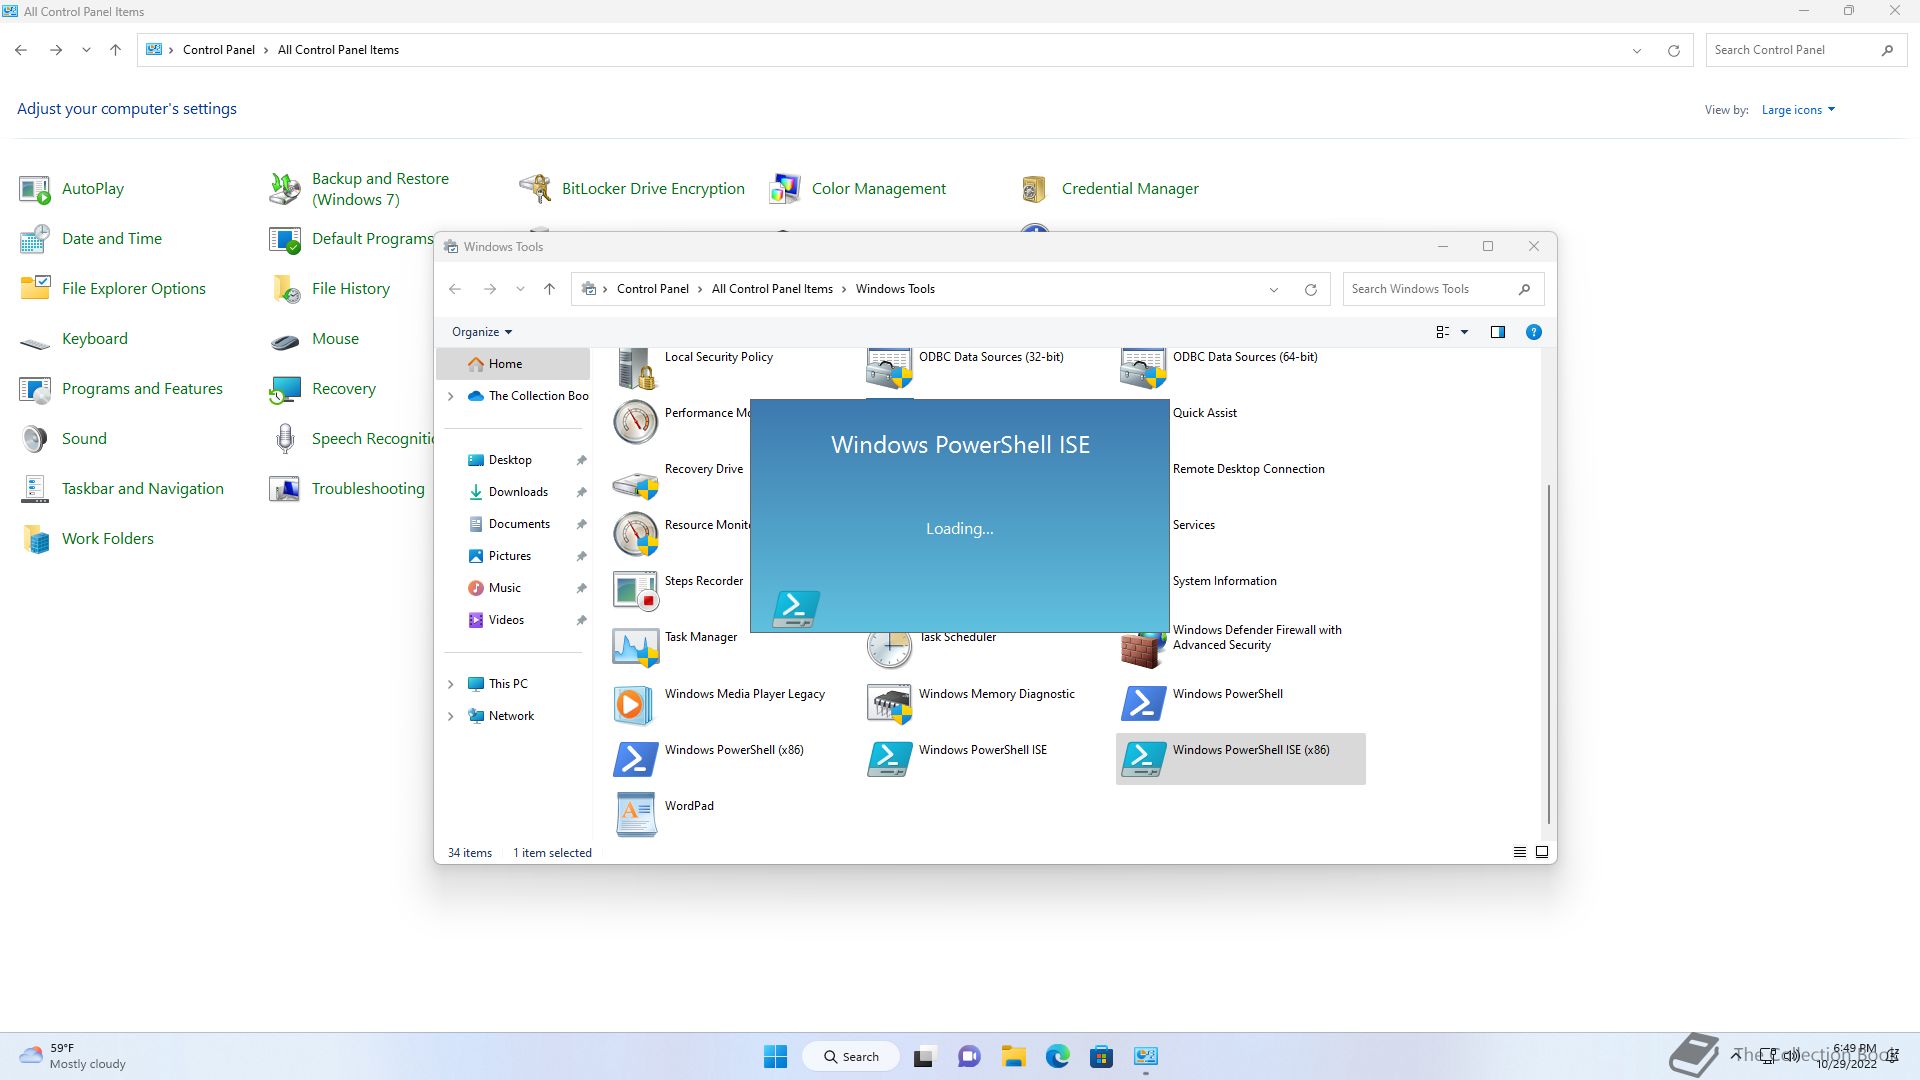The width and height of the screenshot is (1920, 1080).
Task: Open Steps Recorder icon
Action: (635, 591)
